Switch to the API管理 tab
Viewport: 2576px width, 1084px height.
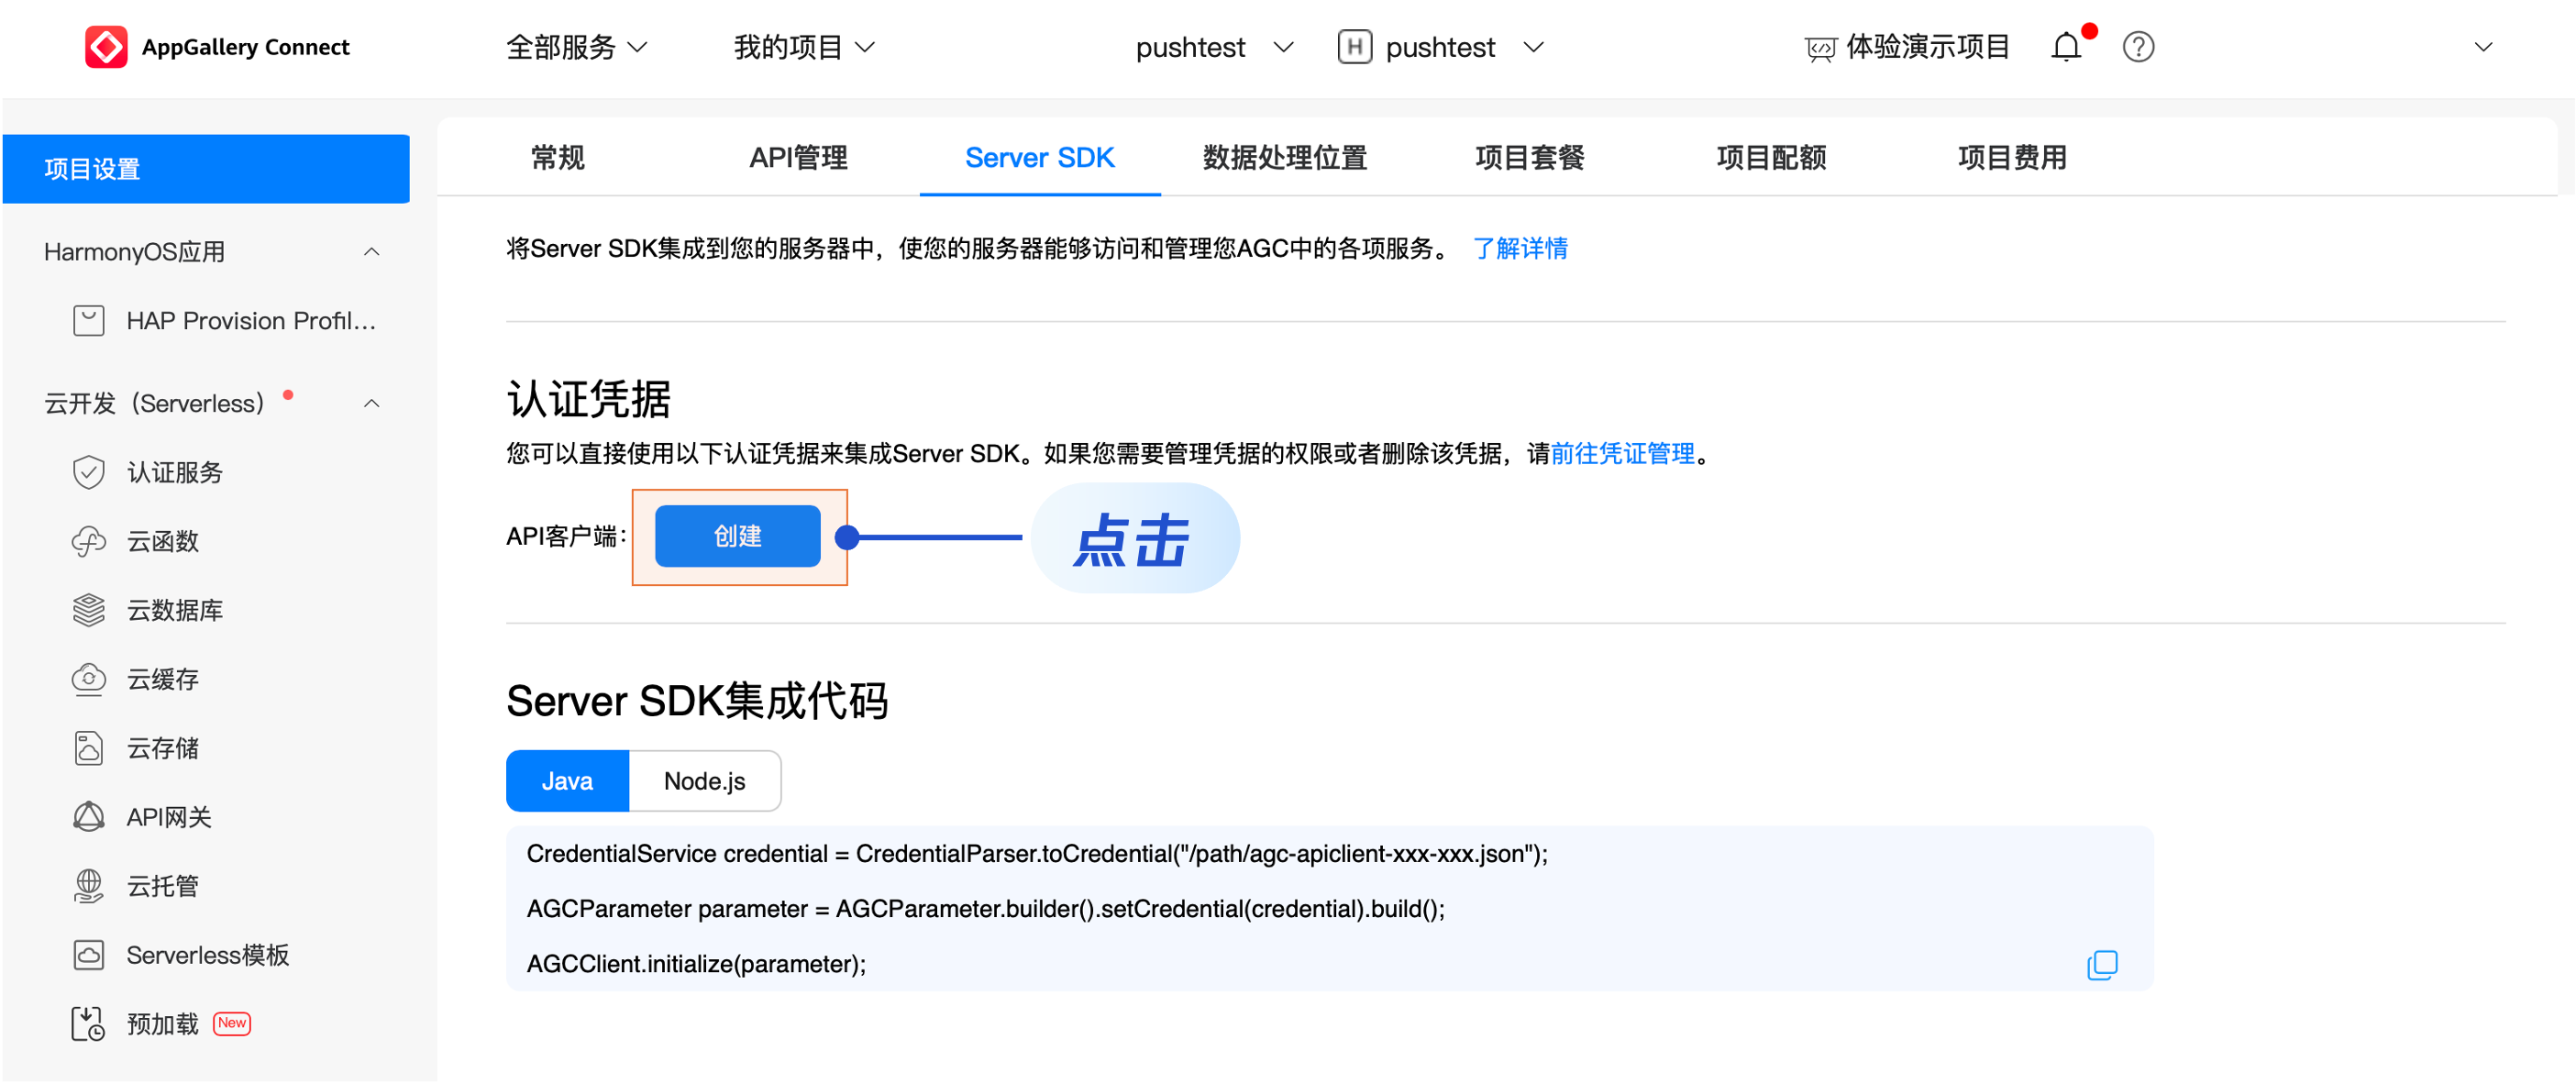pyautogui.click(x=798, y=158)
